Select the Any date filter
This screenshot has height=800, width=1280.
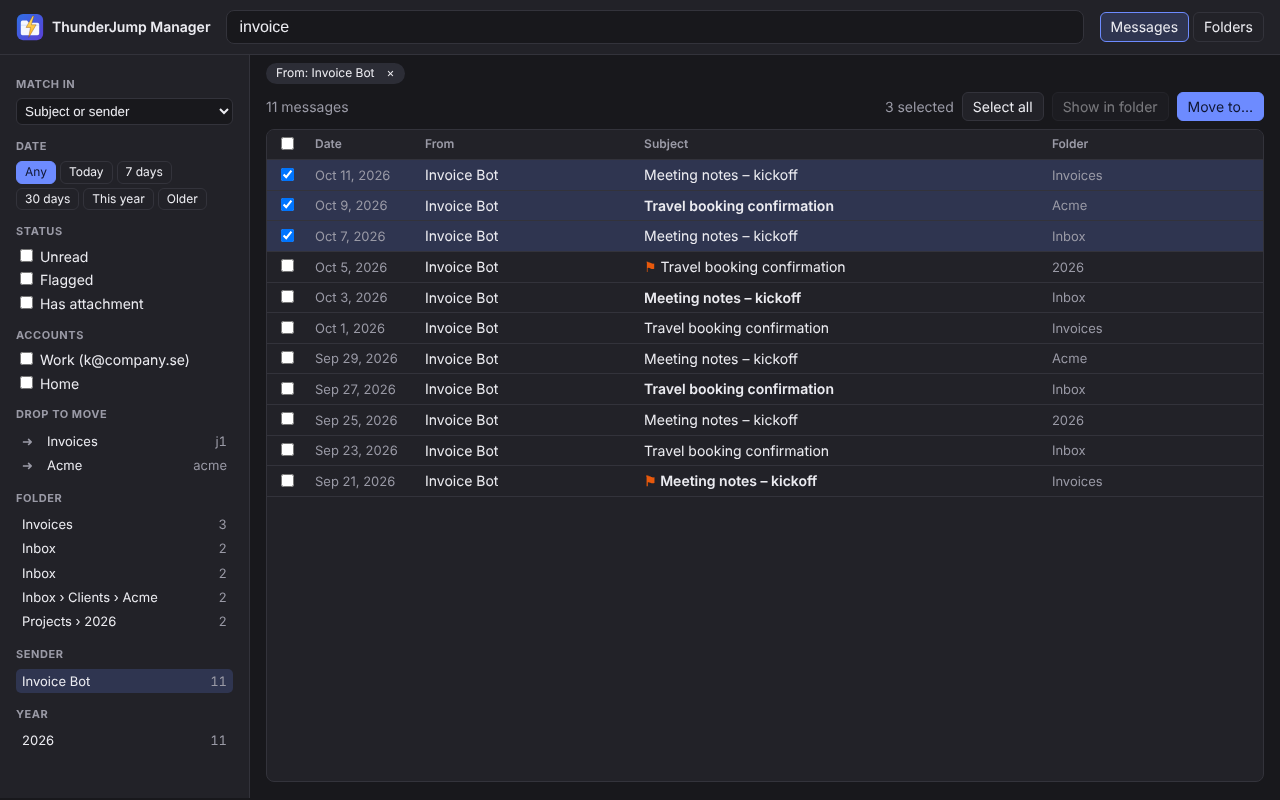point(36,172)
